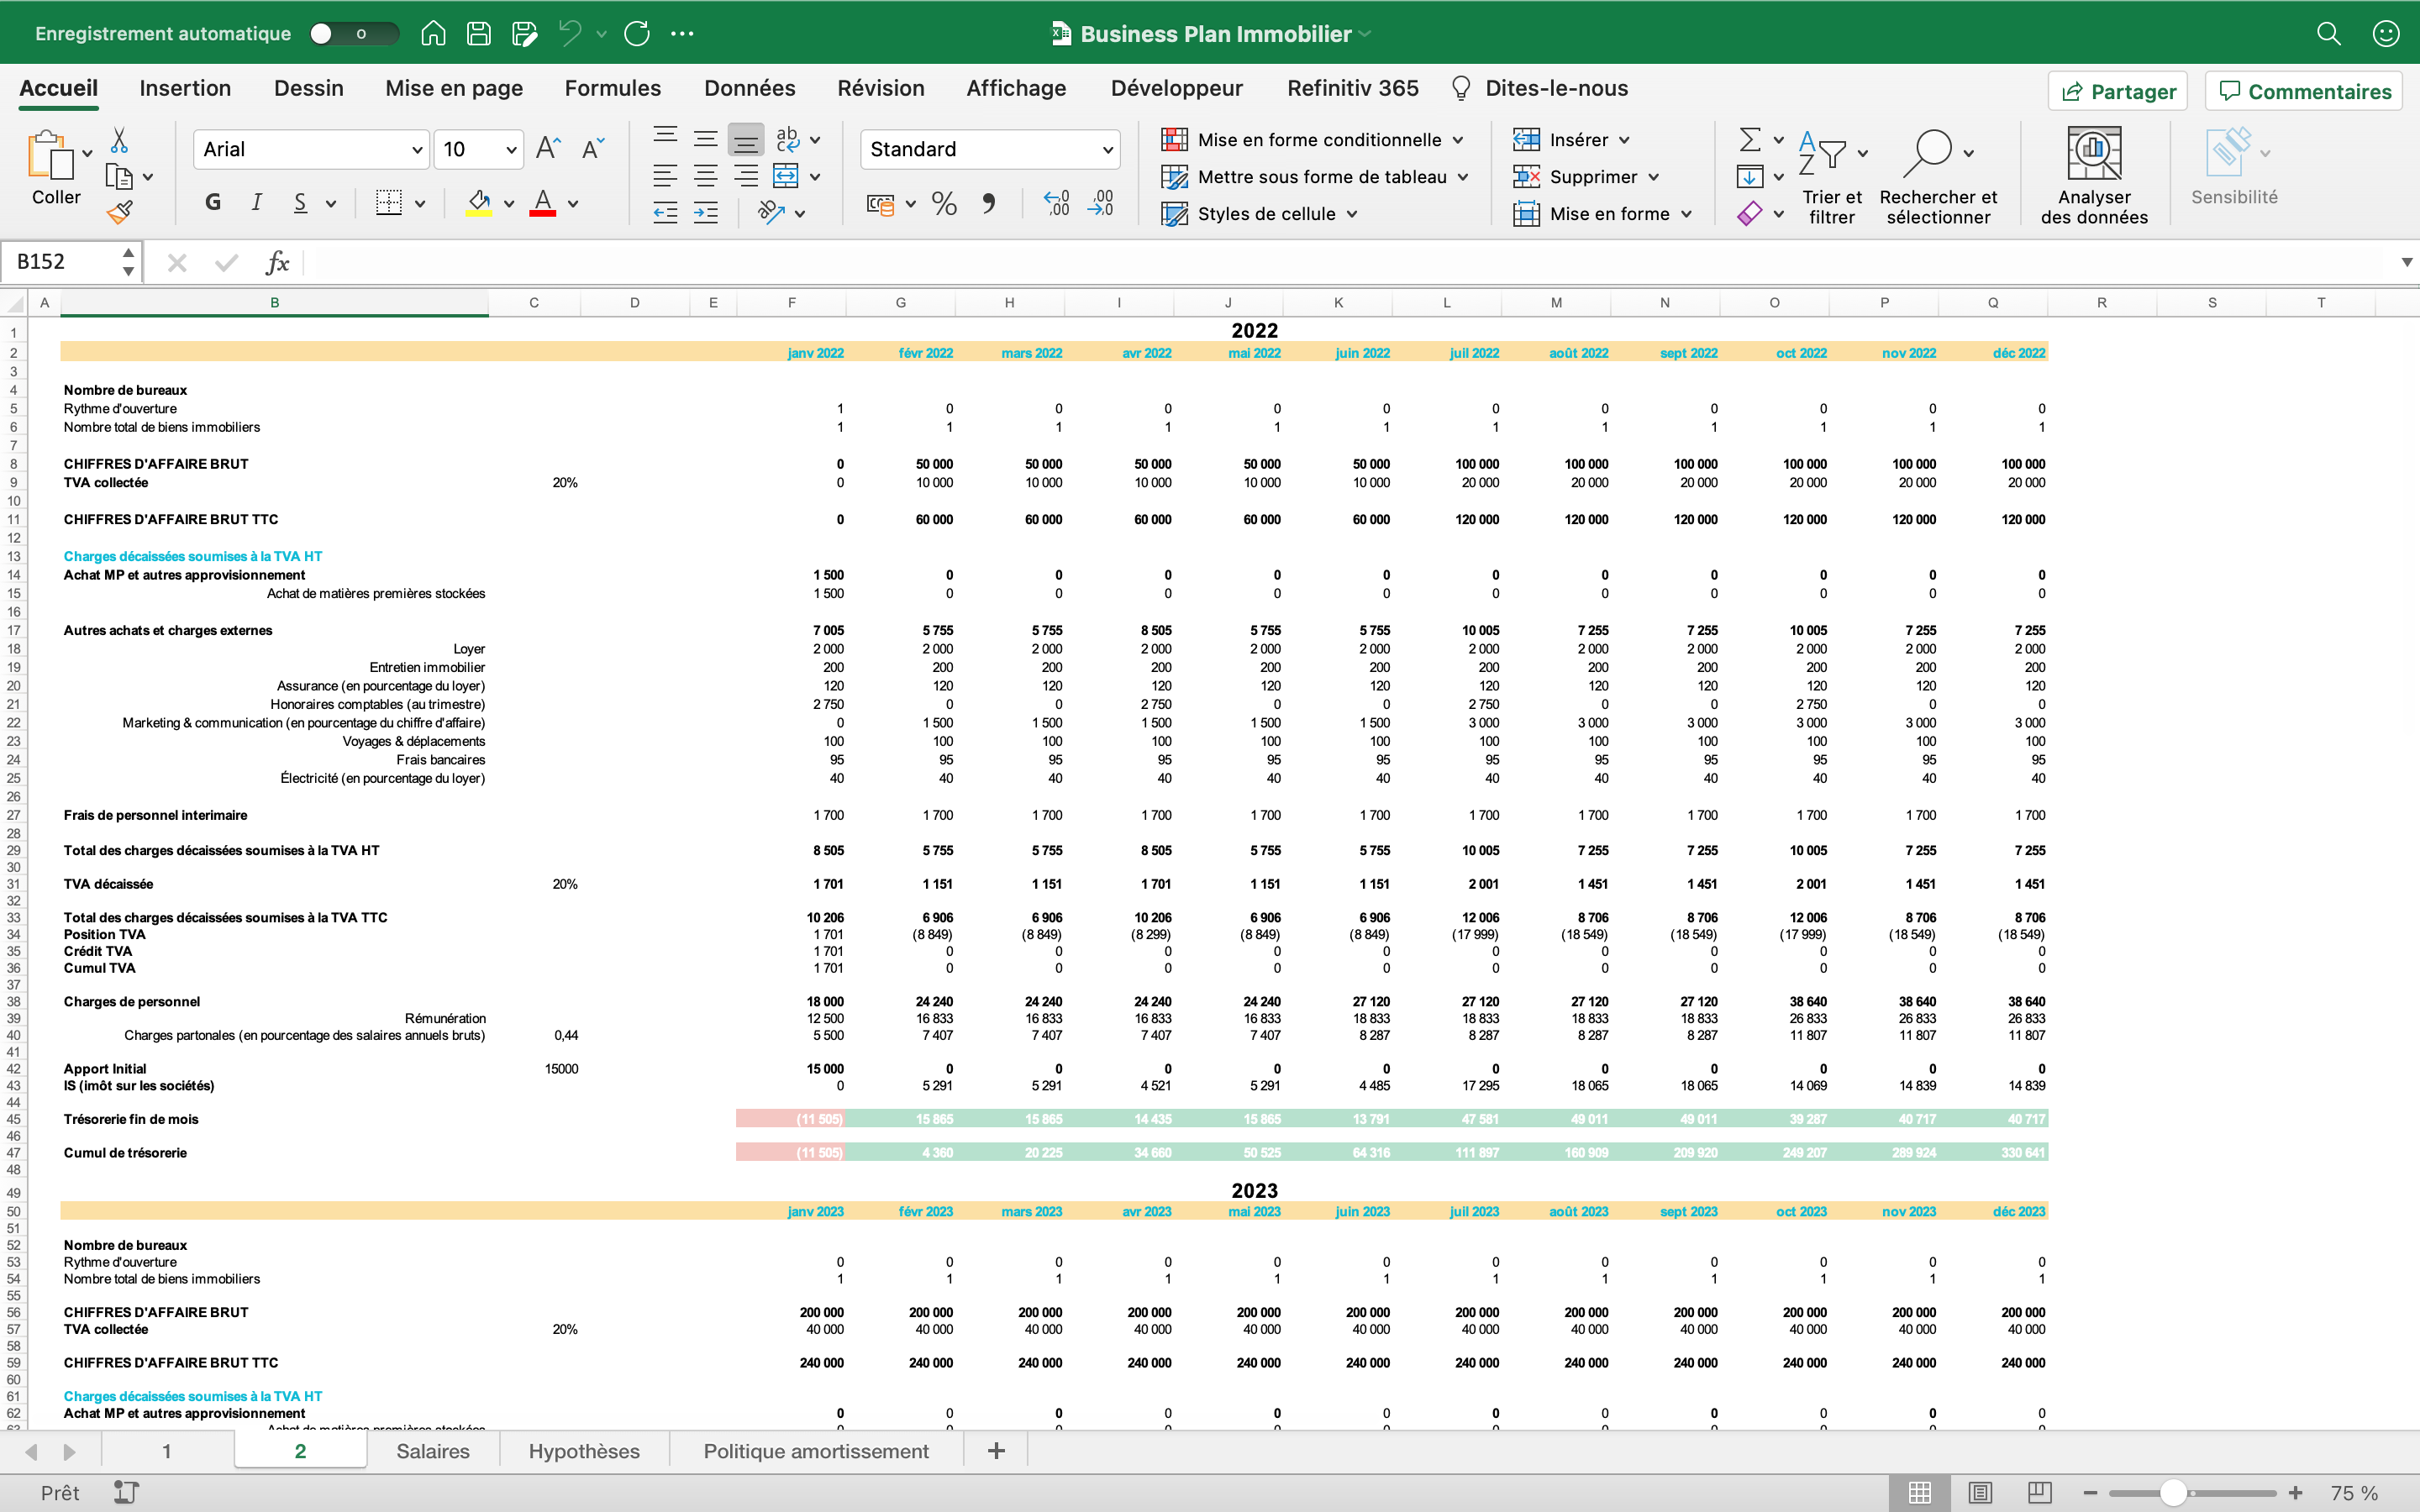Click the Partager button
2420x1512 pixels.
[2117, 91]
